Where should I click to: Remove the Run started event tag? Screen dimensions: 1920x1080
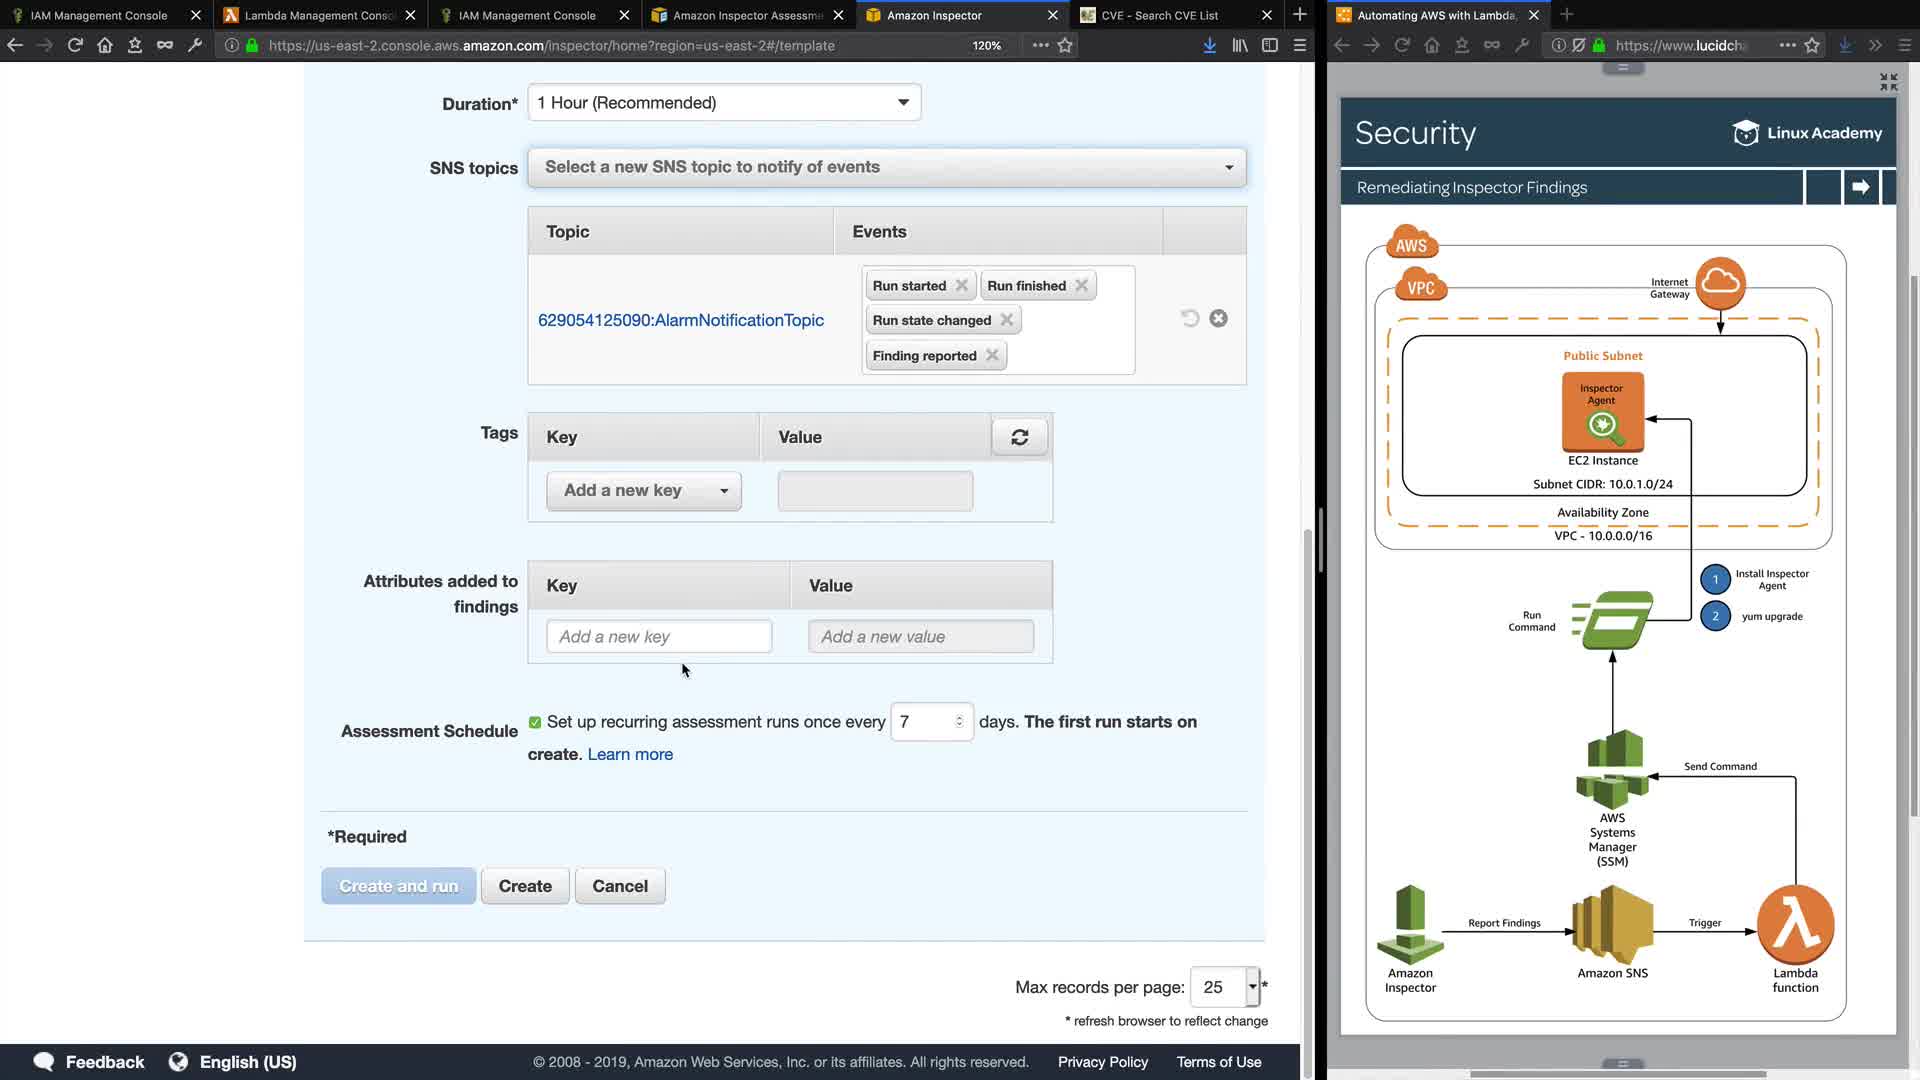(x=961, y=285)
